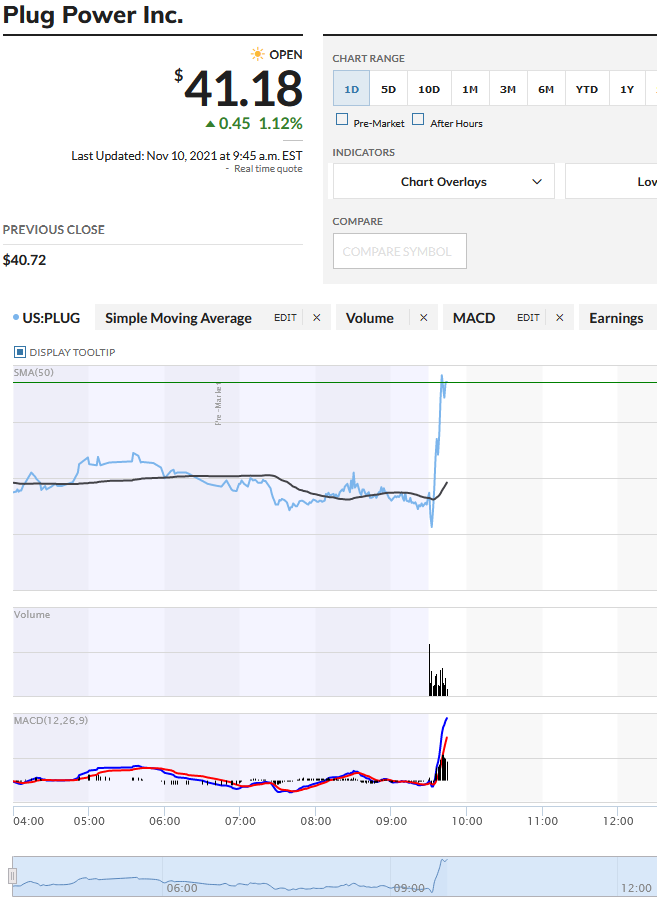Edit the MACD indicator settings
This screenshot has height=903, width=657.
528,318
